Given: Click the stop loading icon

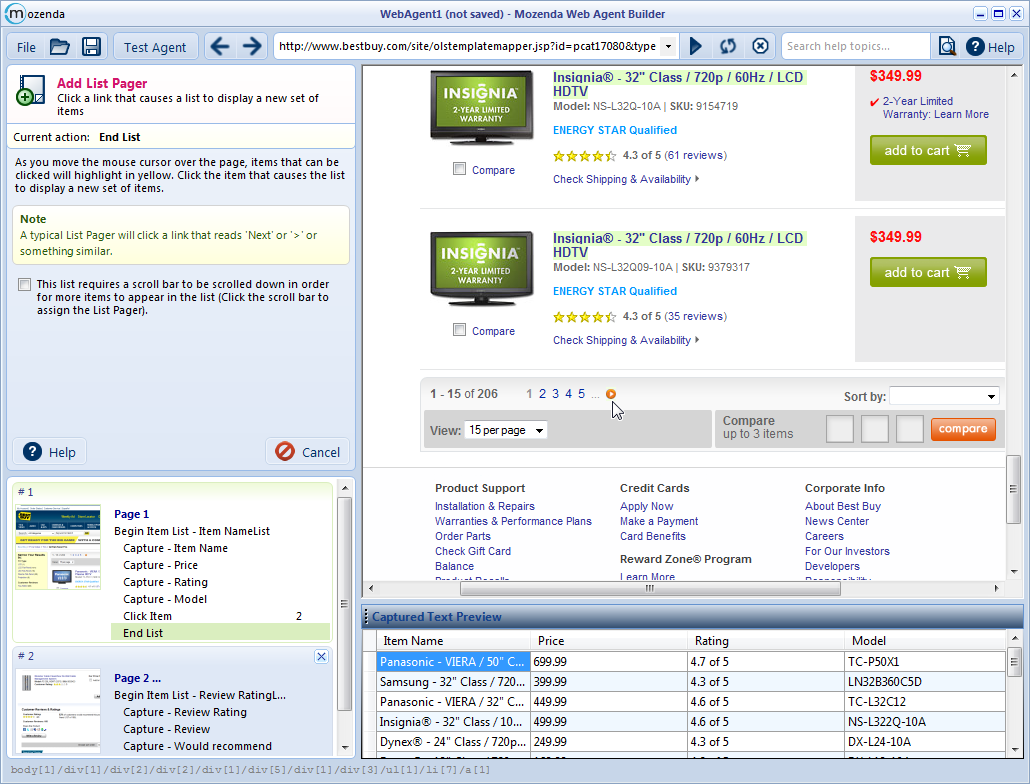Looking at the screenshot, I should click(760, 46).
